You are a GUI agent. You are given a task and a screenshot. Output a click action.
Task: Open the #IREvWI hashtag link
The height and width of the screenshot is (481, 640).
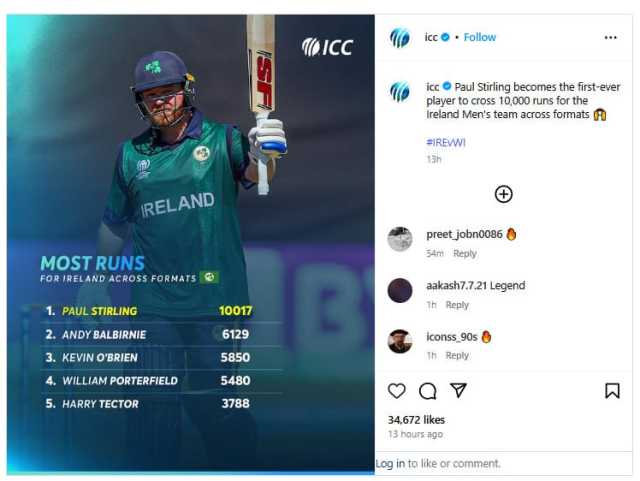pos(446,142)
